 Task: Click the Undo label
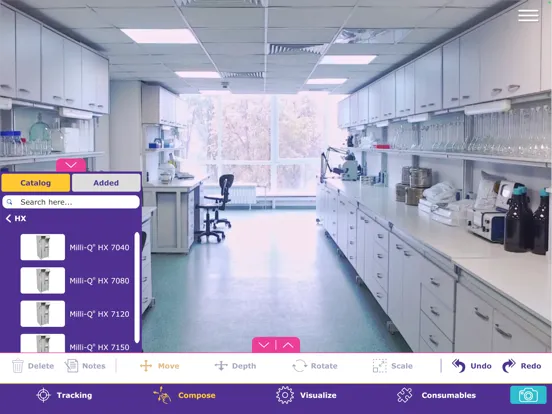(481, 366)
